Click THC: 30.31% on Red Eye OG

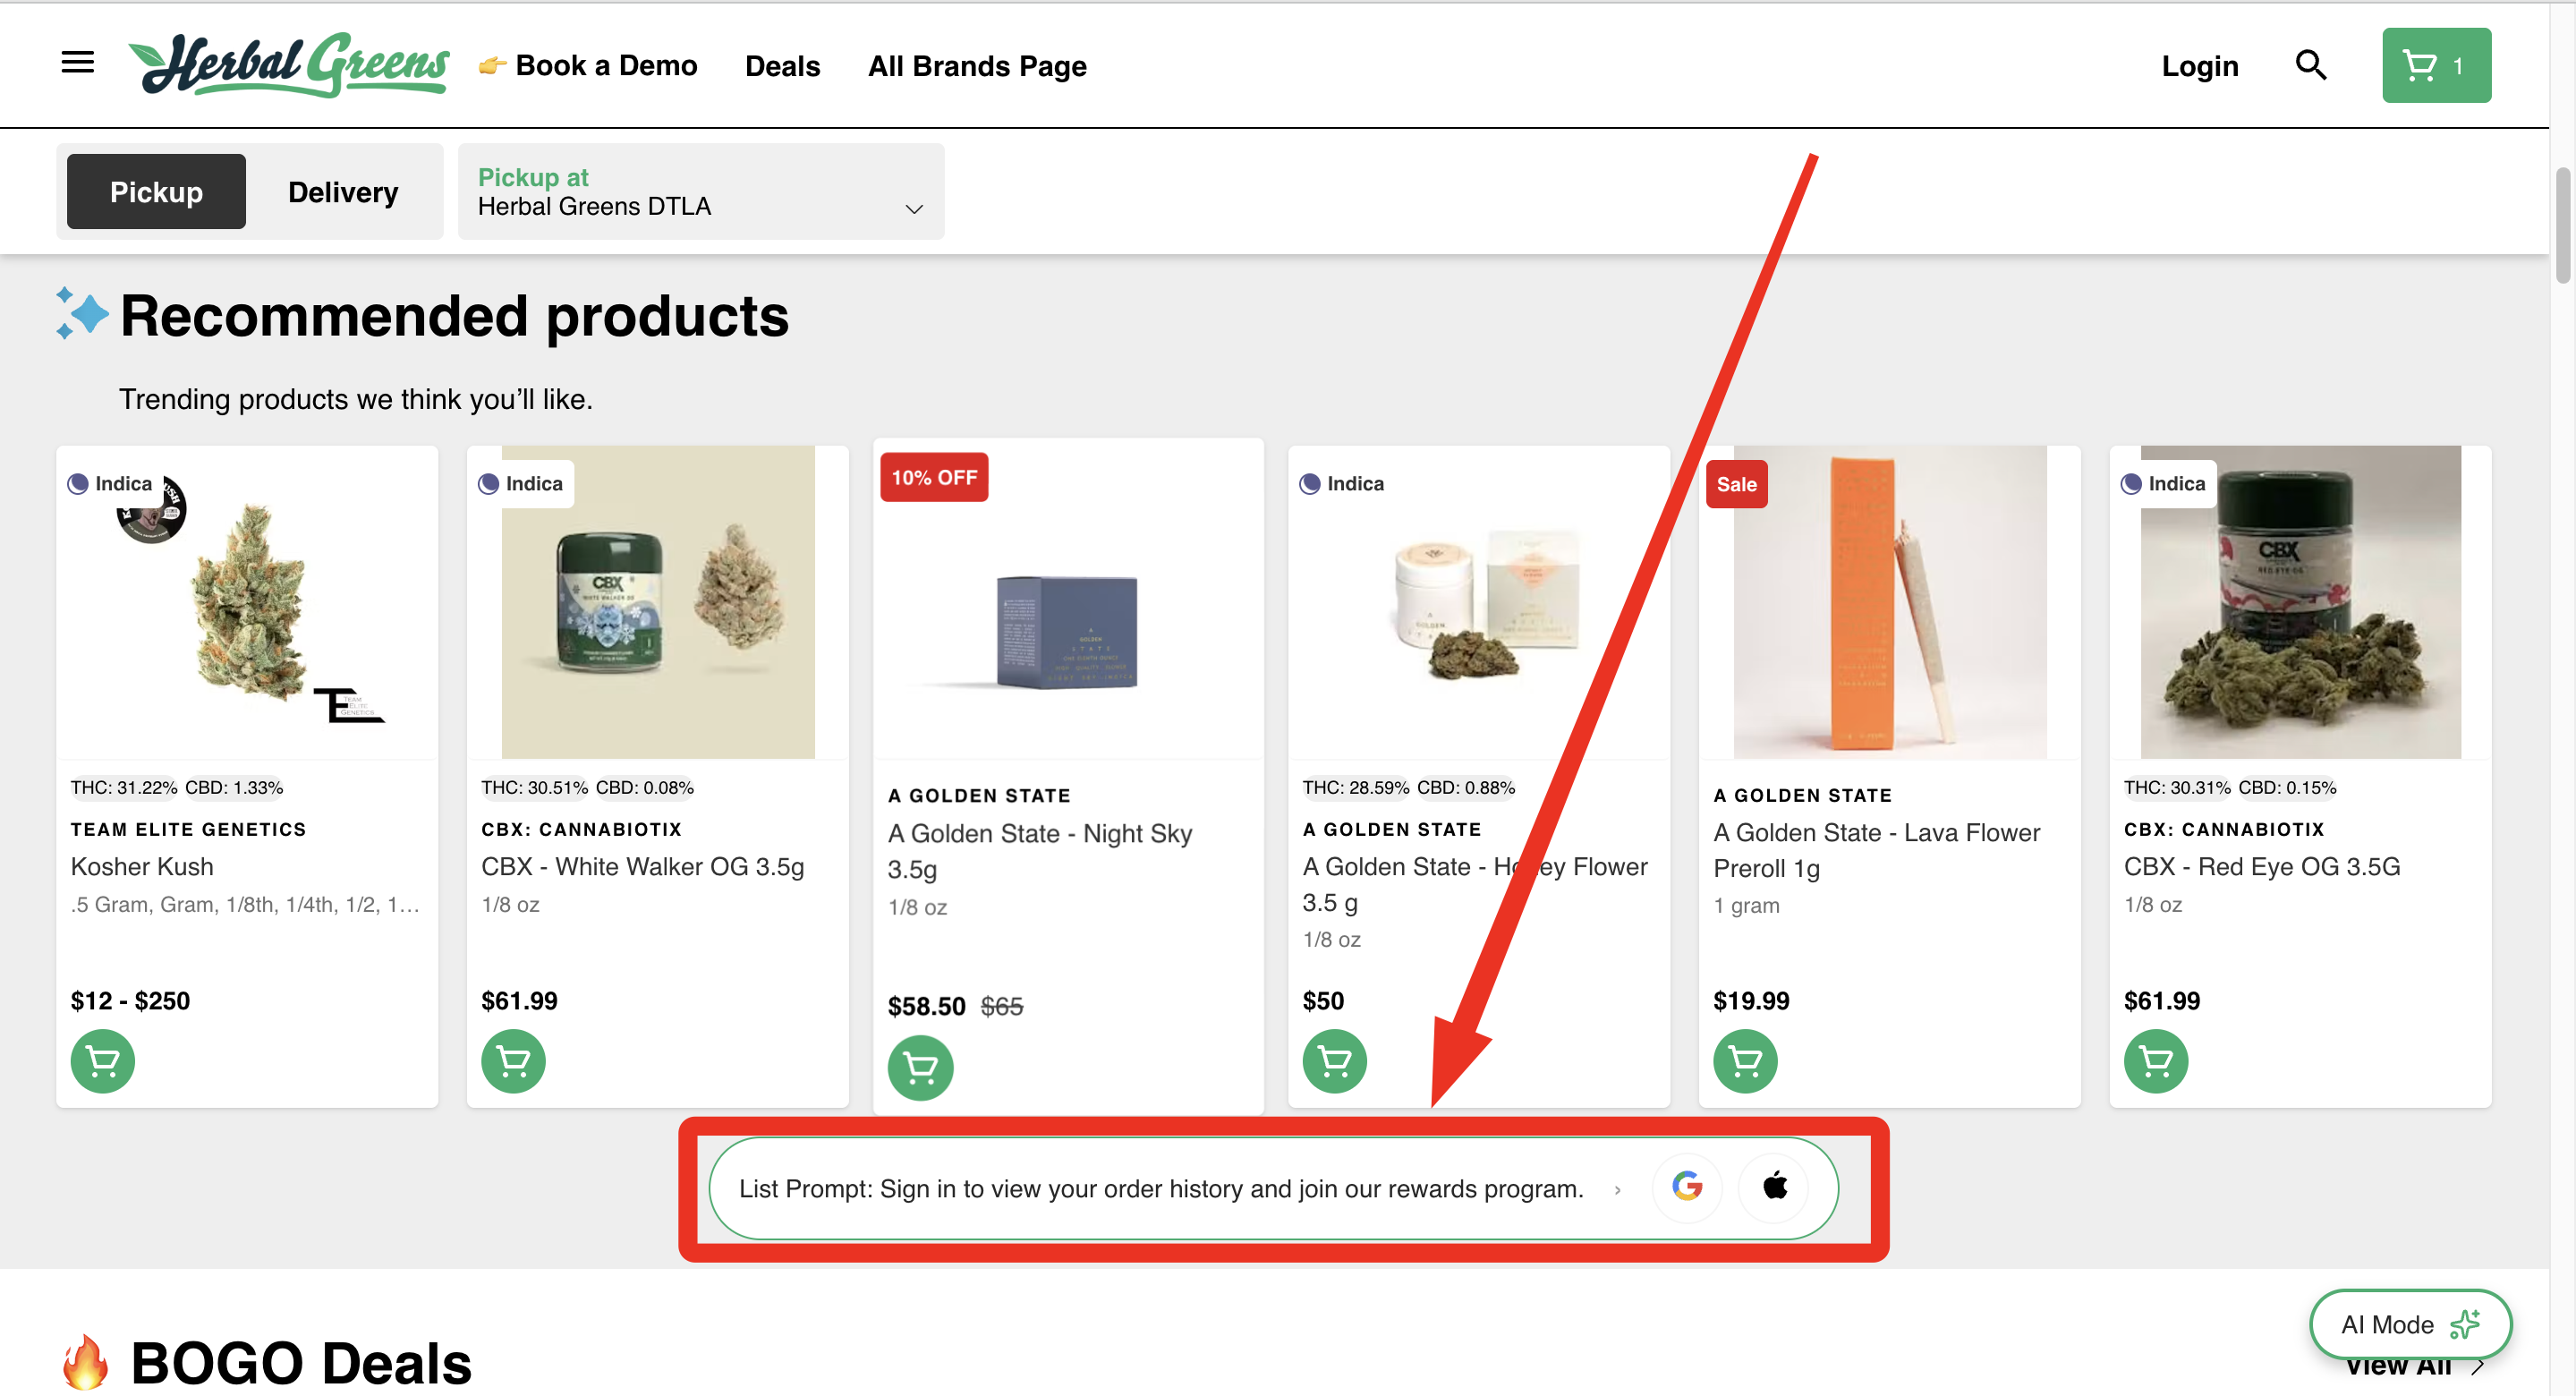(x=2177, y=788)
